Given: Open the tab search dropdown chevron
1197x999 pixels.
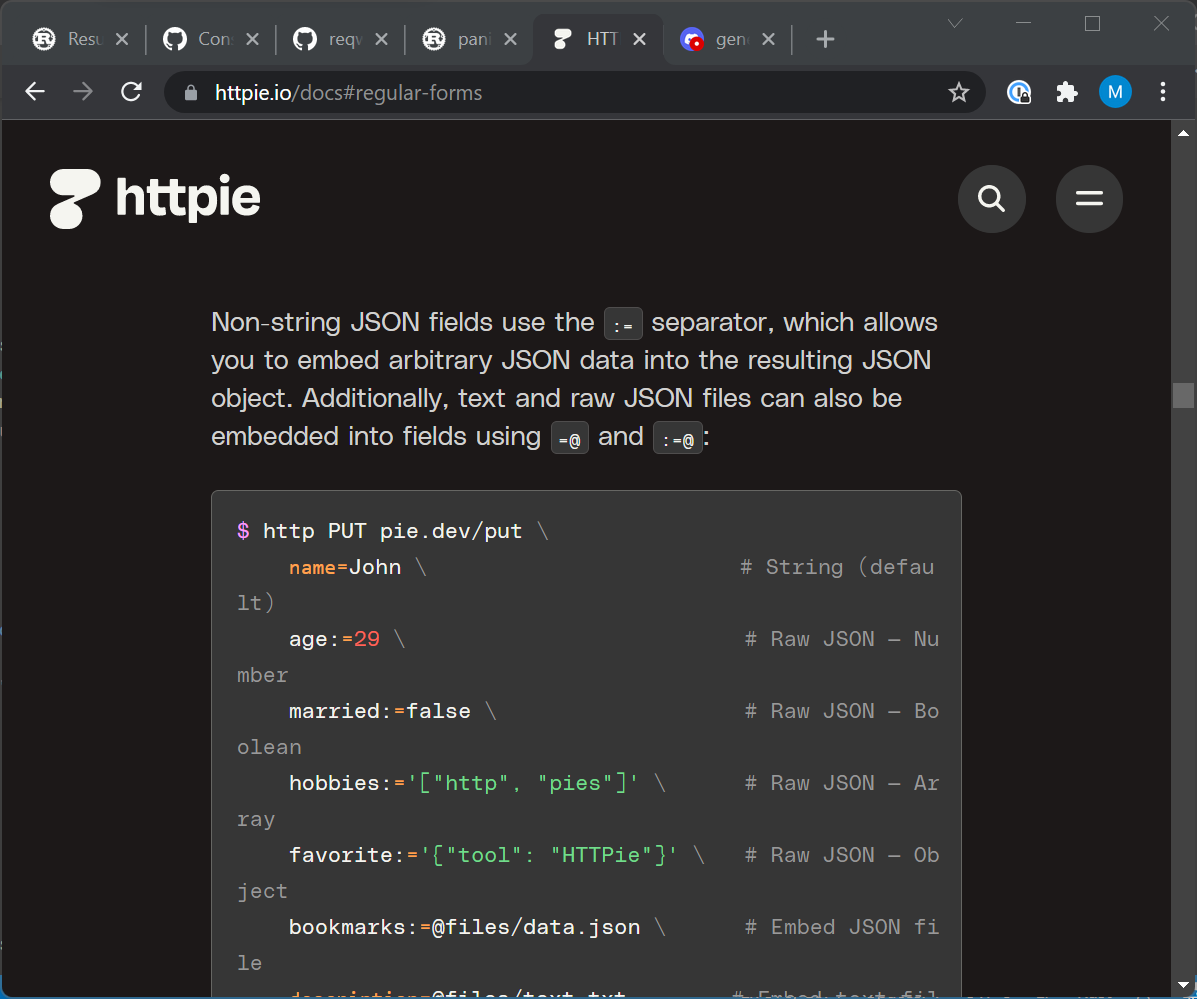Looking at the screenshot, I should point(954,24).
